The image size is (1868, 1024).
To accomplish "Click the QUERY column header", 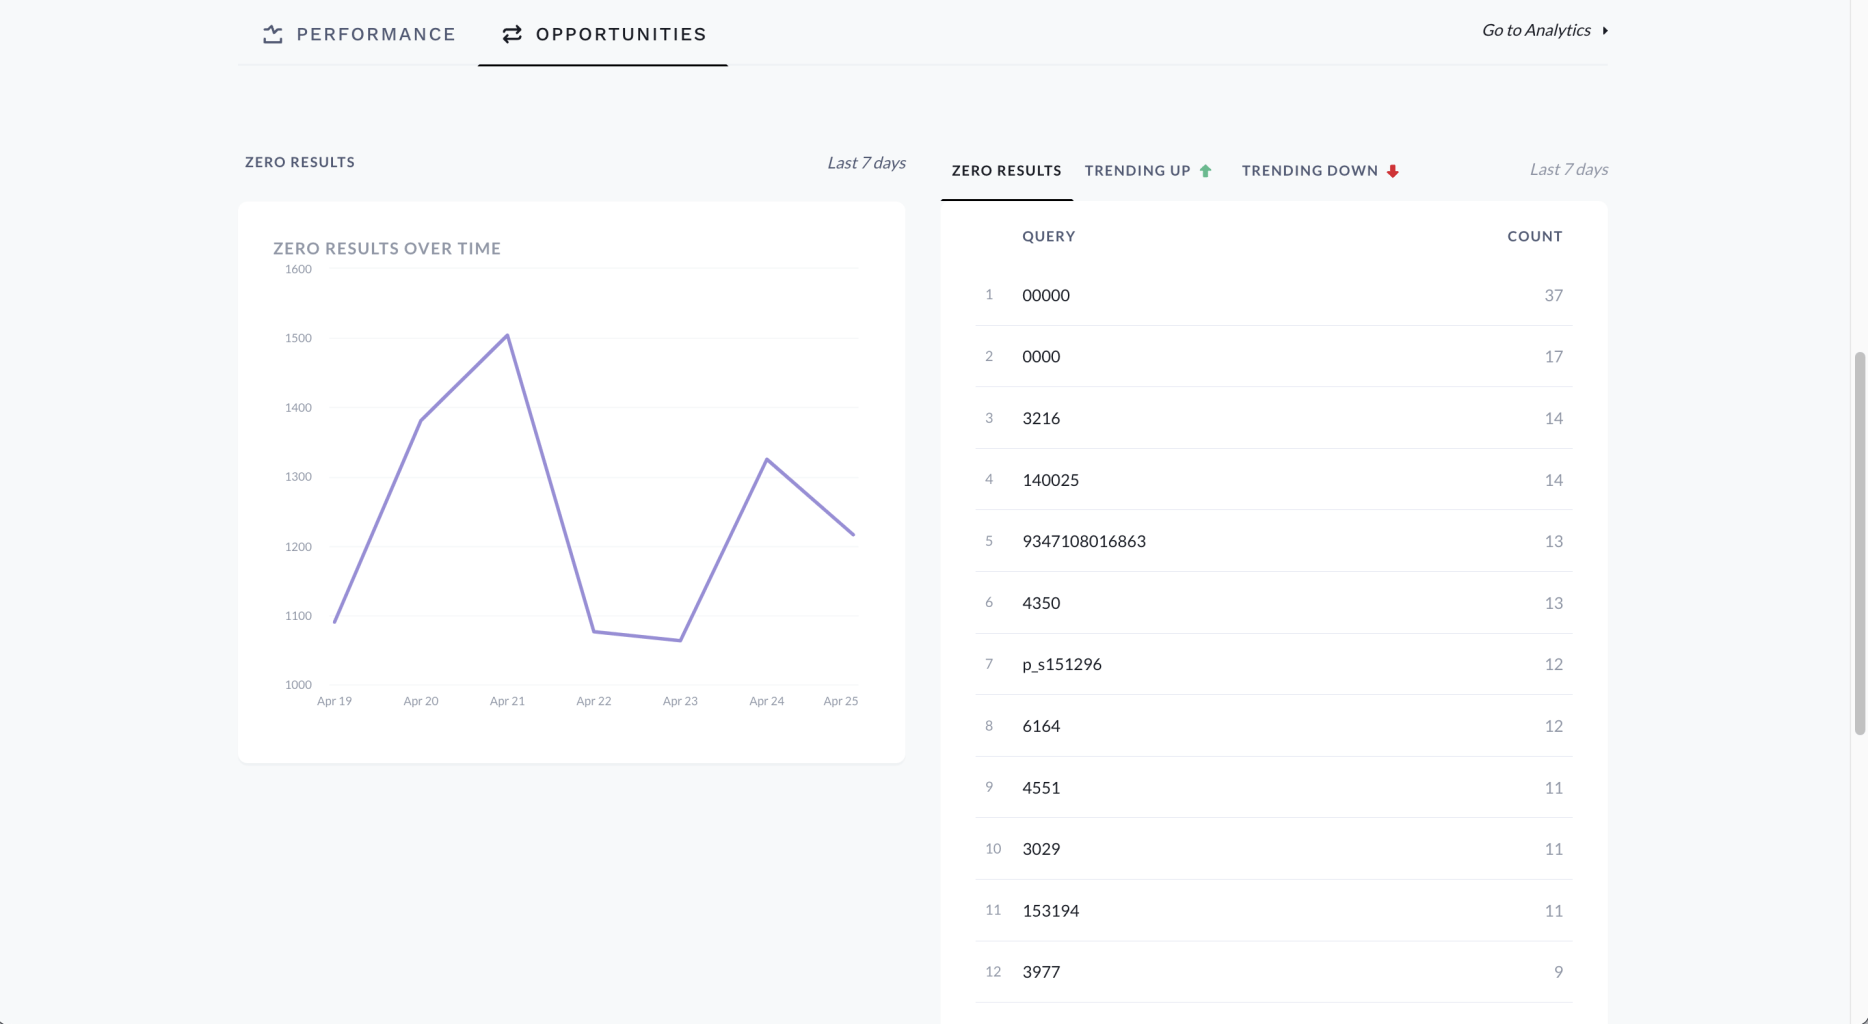I will (x=1048, y=237).
